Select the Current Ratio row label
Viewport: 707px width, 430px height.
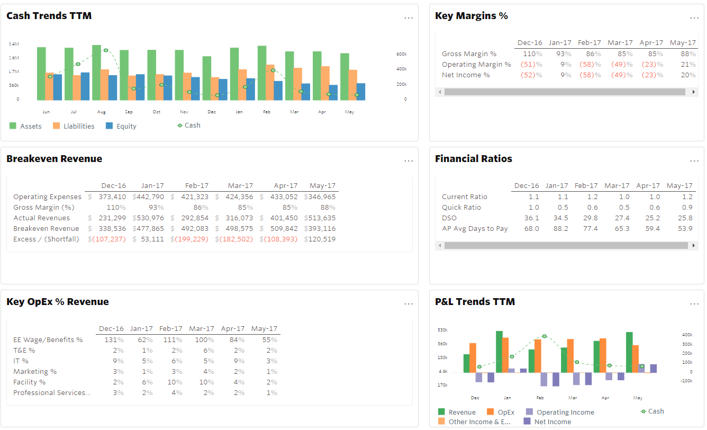point(464,197)
